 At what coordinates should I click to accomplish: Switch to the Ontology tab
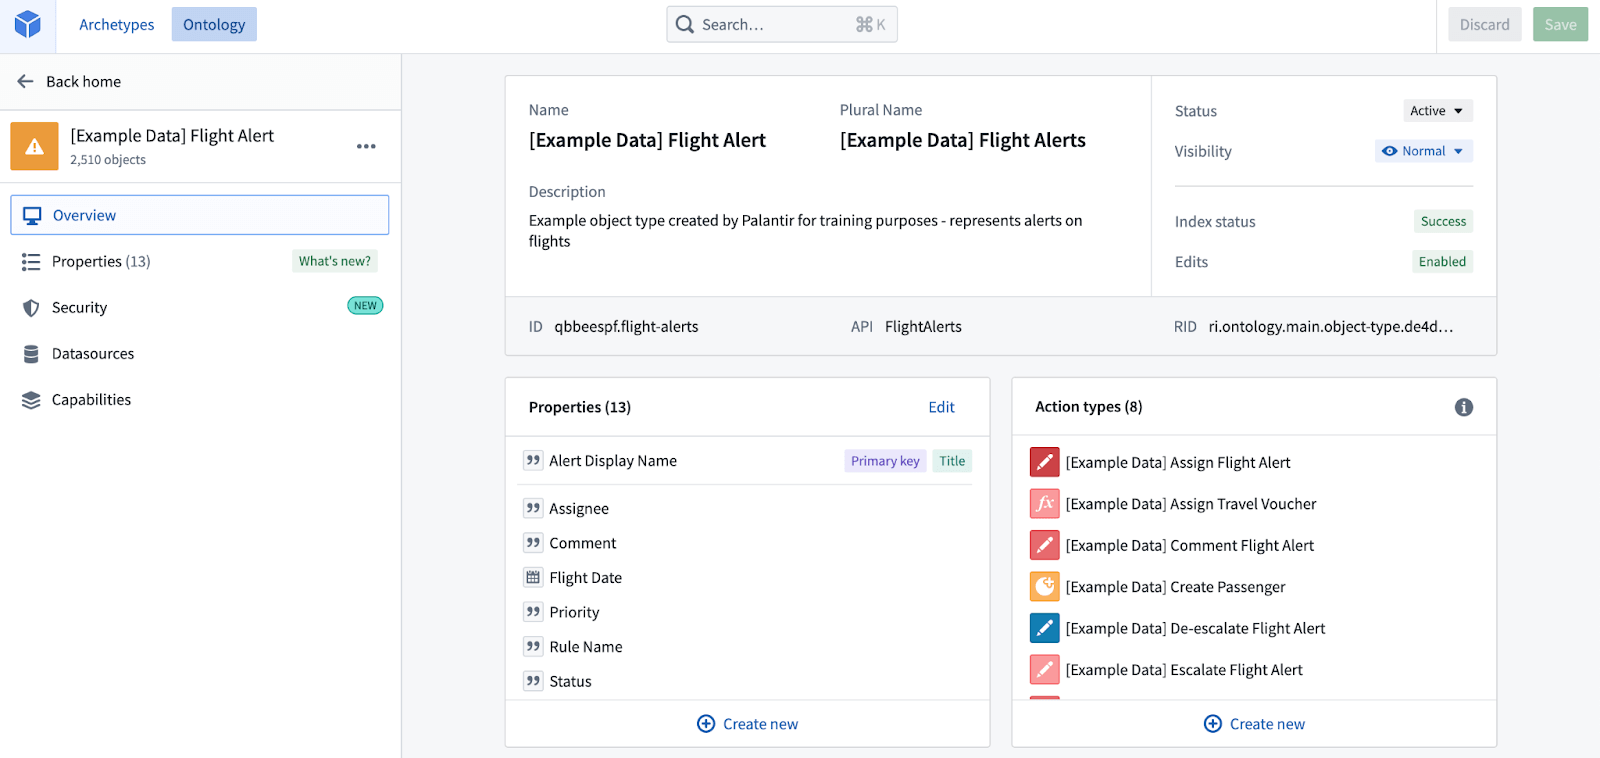pyautogui.click(x=214, y=24)
